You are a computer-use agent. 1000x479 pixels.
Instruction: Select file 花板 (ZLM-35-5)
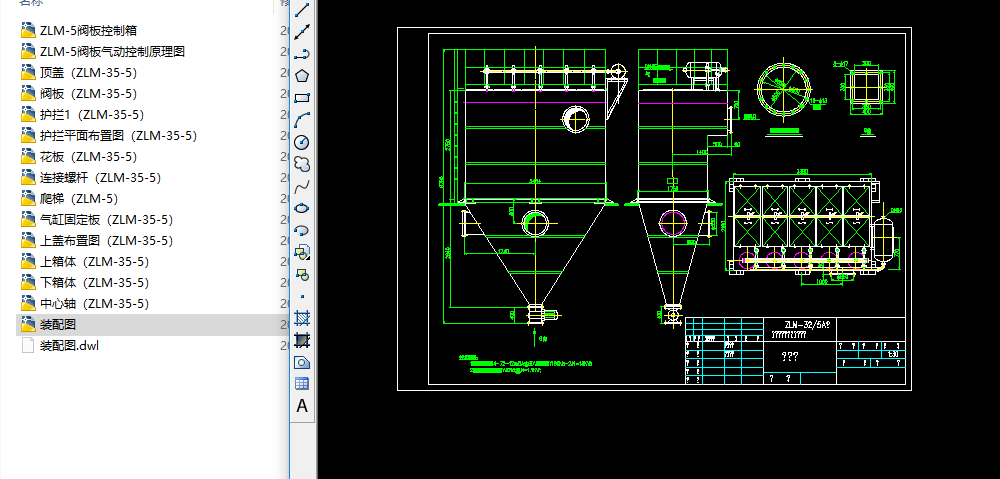[88, 157]
